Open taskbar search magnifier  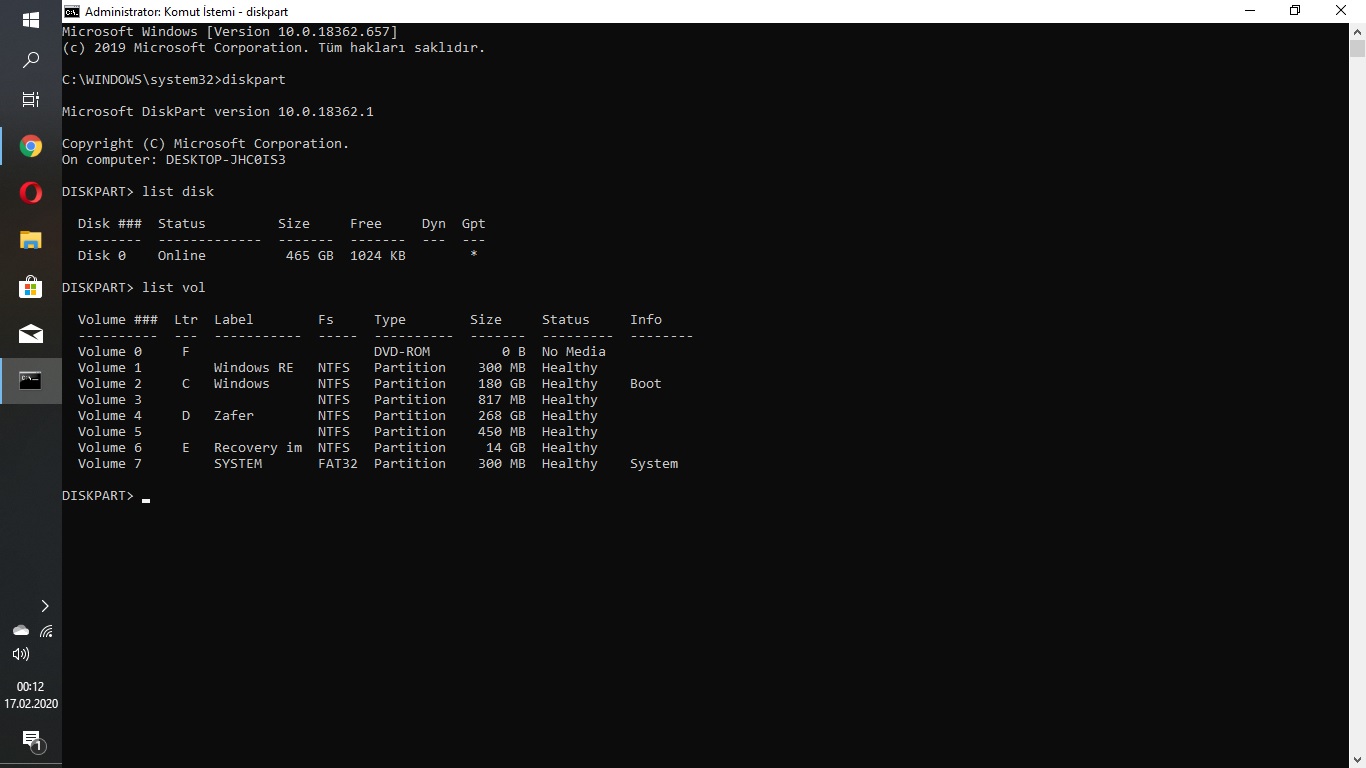coord(30,60)
